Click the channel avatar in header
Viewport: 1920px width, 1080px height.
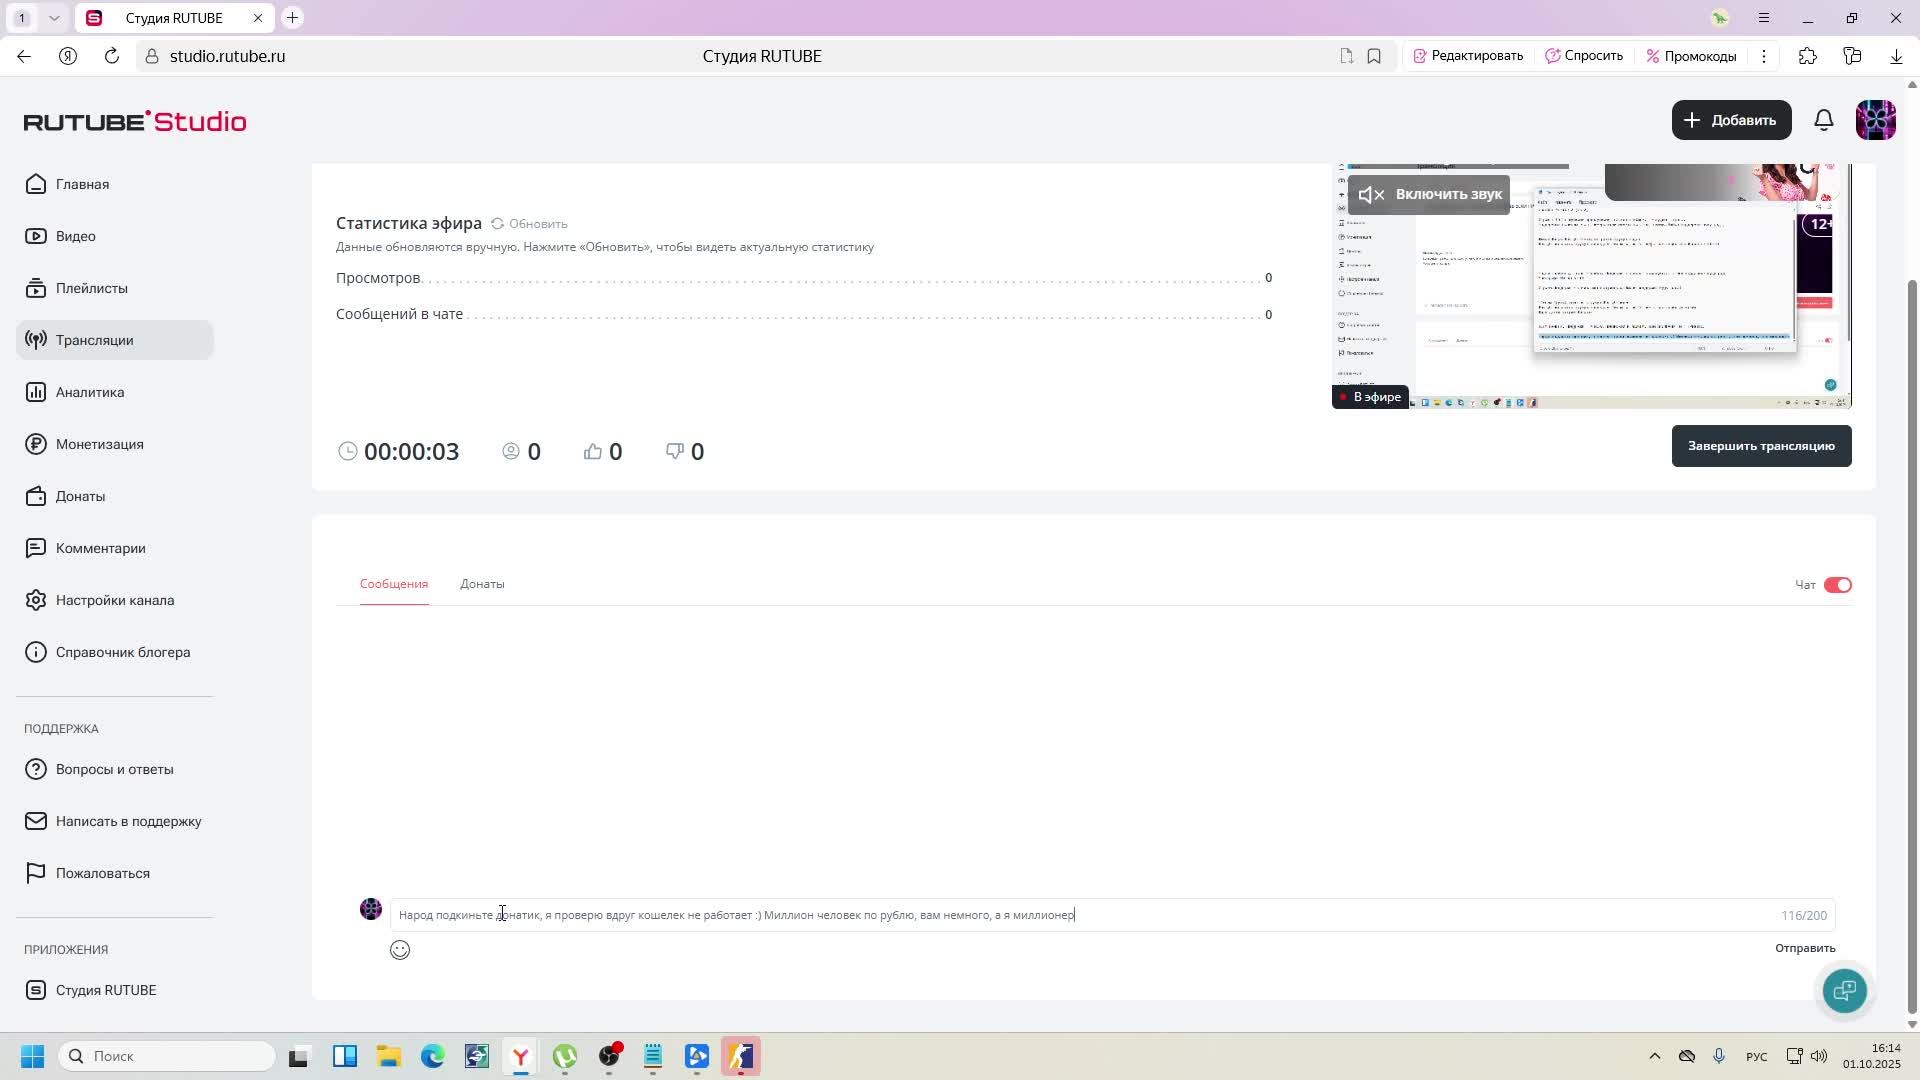1875,120
